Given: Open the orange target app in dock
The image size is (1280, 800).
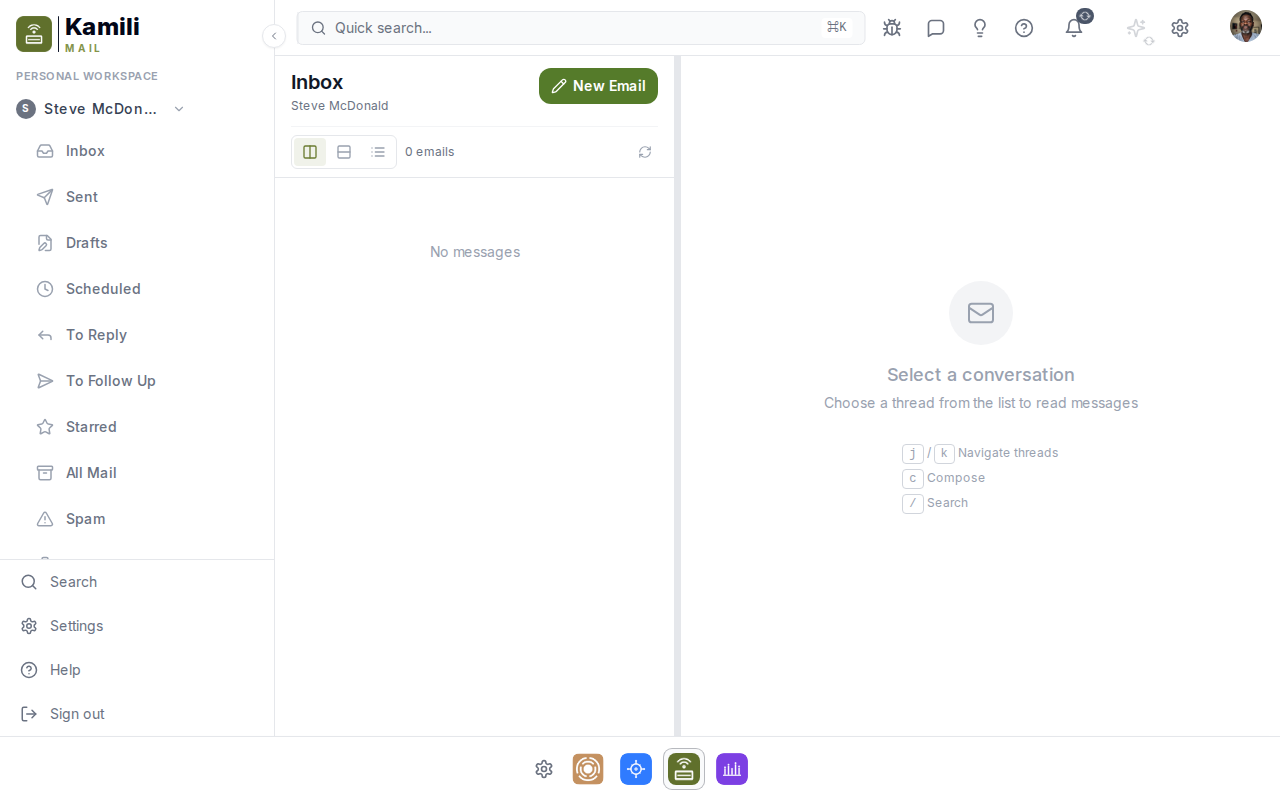Looking at the screenshot, I should (588, 769).
